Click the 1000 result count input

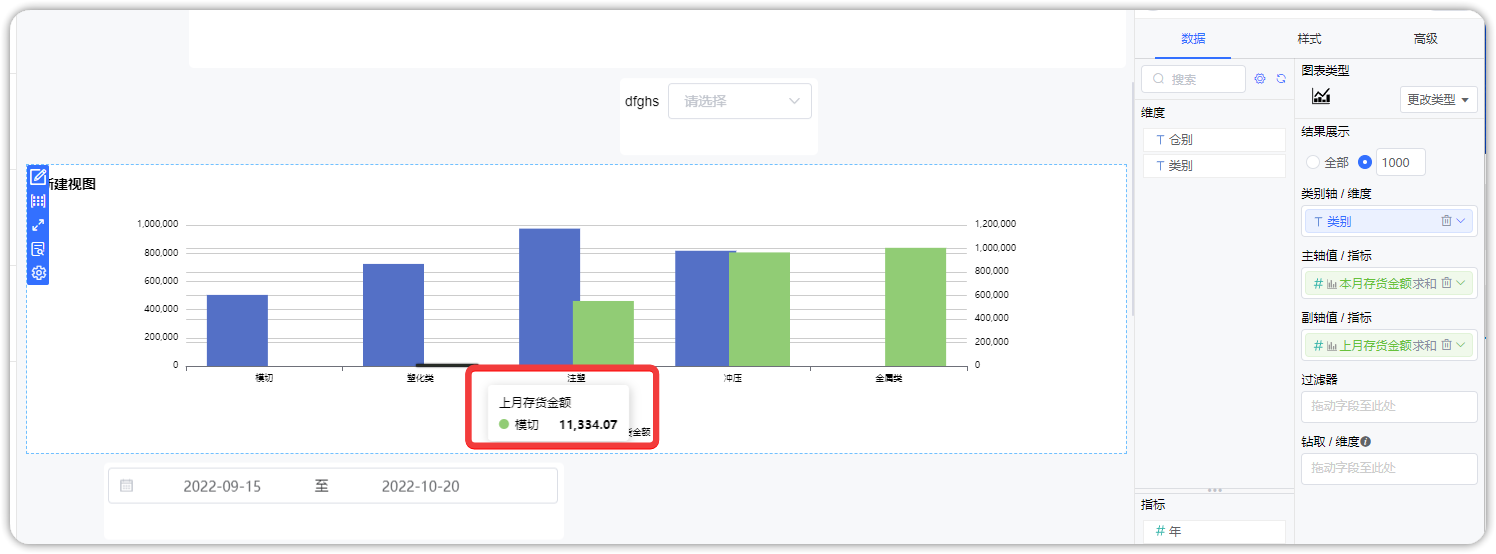[1401, 162]
